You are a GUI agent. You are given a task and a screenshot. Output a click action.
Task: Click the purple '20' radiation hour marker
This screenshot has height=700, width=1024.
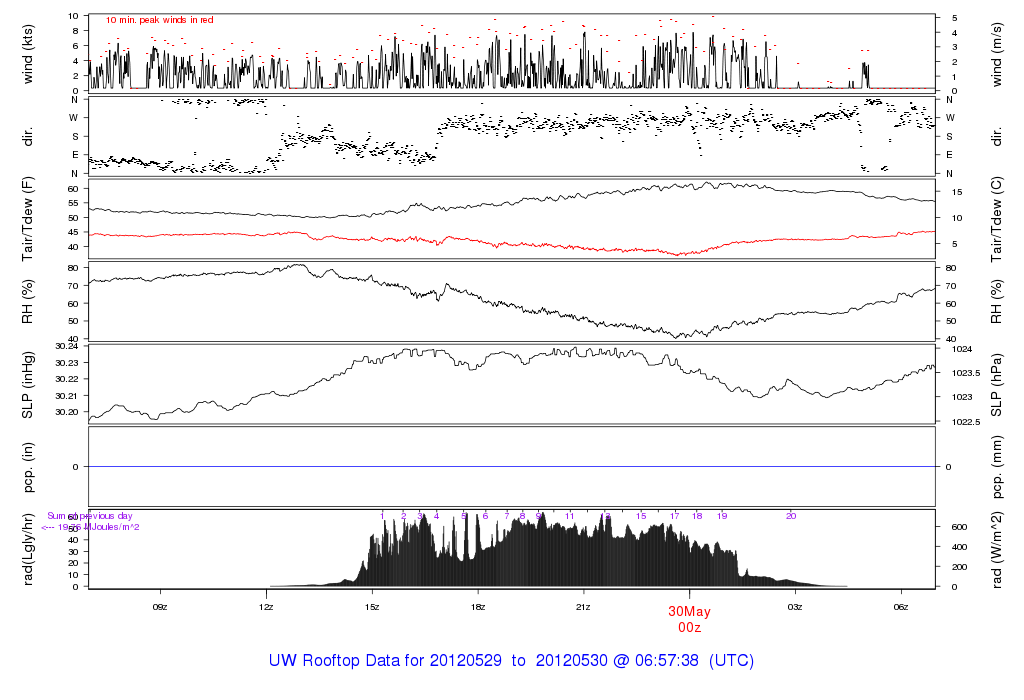(x=791, y=516)
